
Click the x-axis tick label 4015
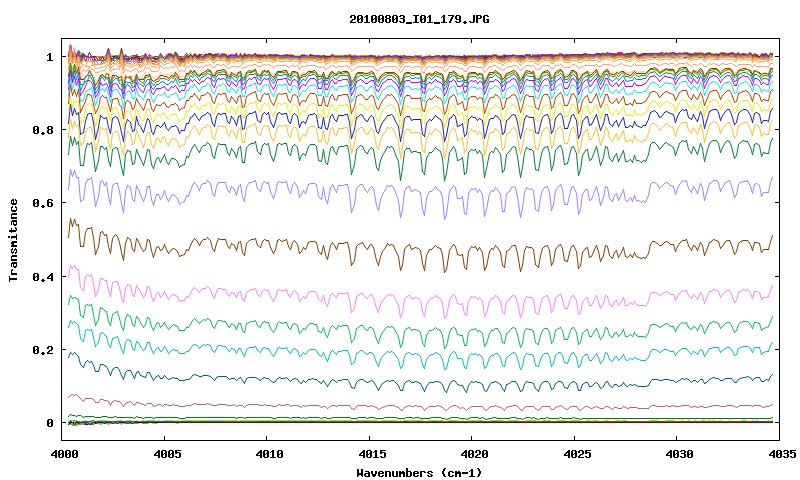[x=371, y=453]
